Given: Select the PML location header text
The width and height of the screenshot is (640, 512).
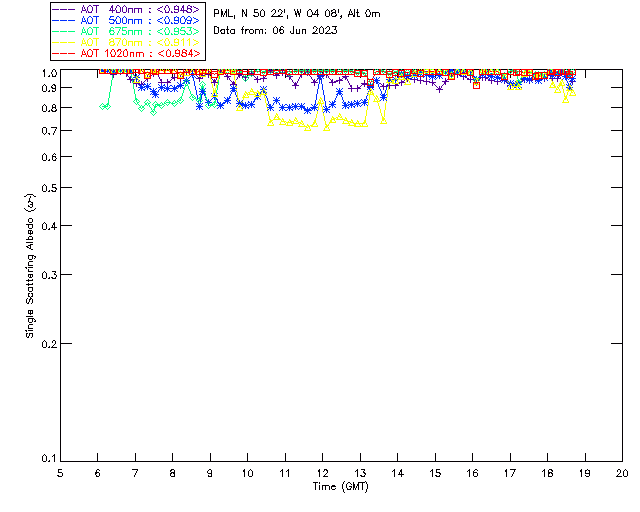Looking at the screenshot, I should click(297, 14).
